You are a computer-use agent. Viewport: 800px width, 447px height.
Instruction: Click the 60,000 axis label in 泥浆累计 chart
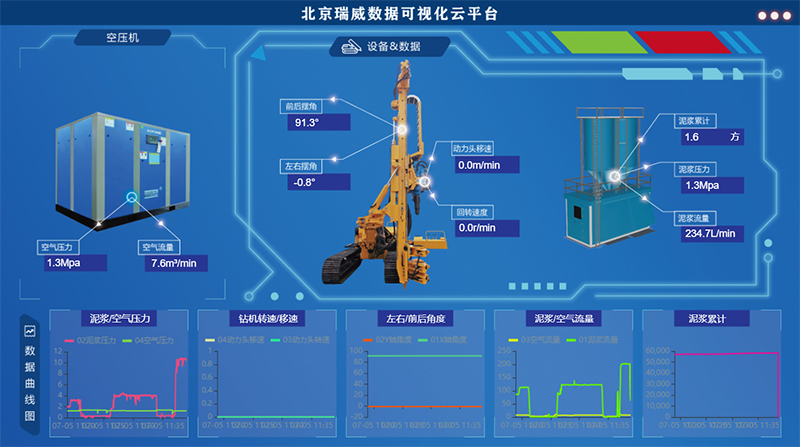[x=658, y=351]
